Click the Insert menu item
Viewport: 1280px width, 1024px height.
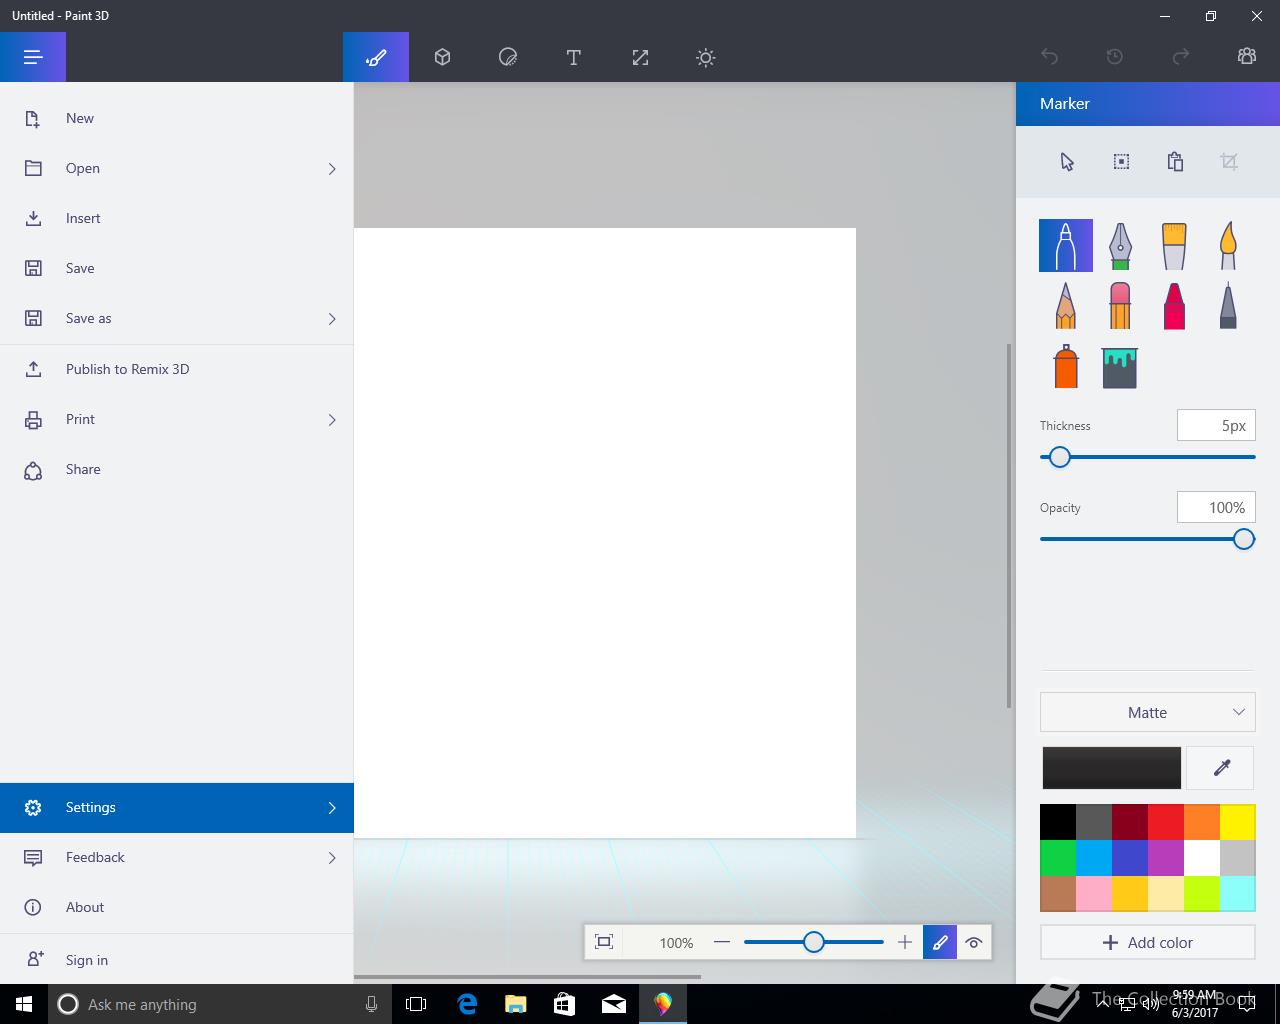83,218
